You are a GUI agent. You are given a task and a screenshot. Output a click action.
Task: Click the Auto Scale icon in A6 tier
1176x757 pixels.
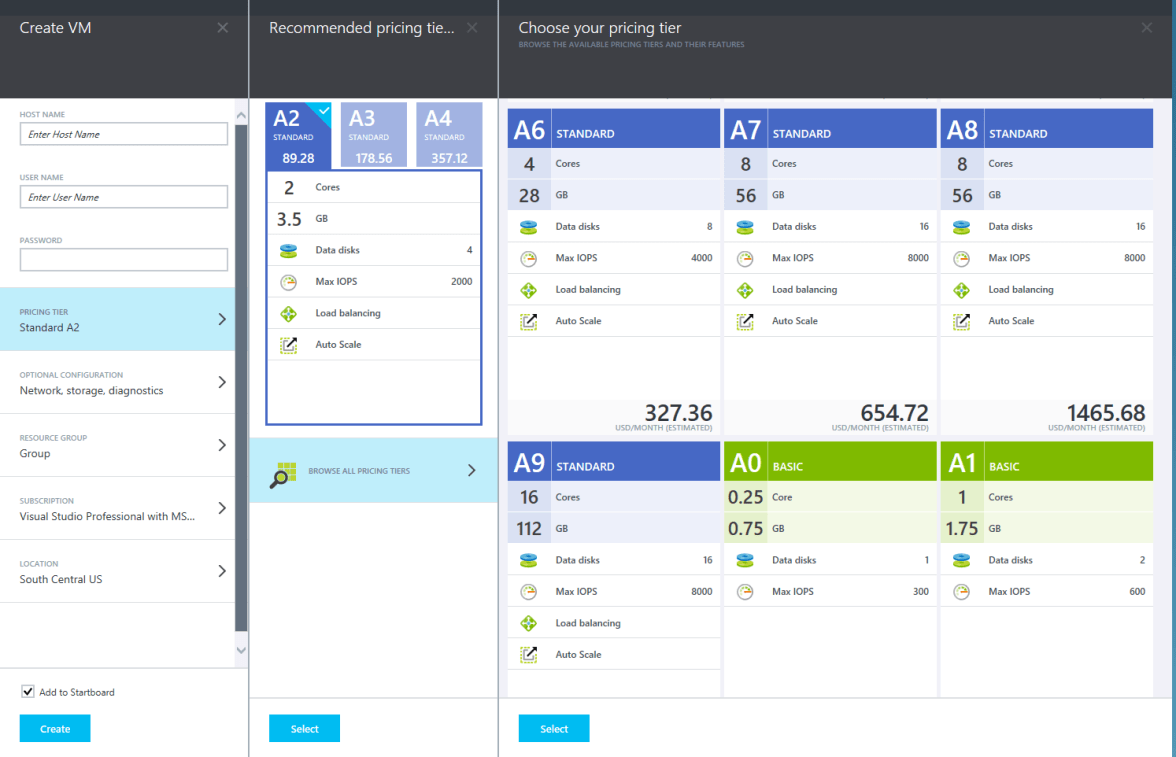pyautogui.click(x=529, y=321)
